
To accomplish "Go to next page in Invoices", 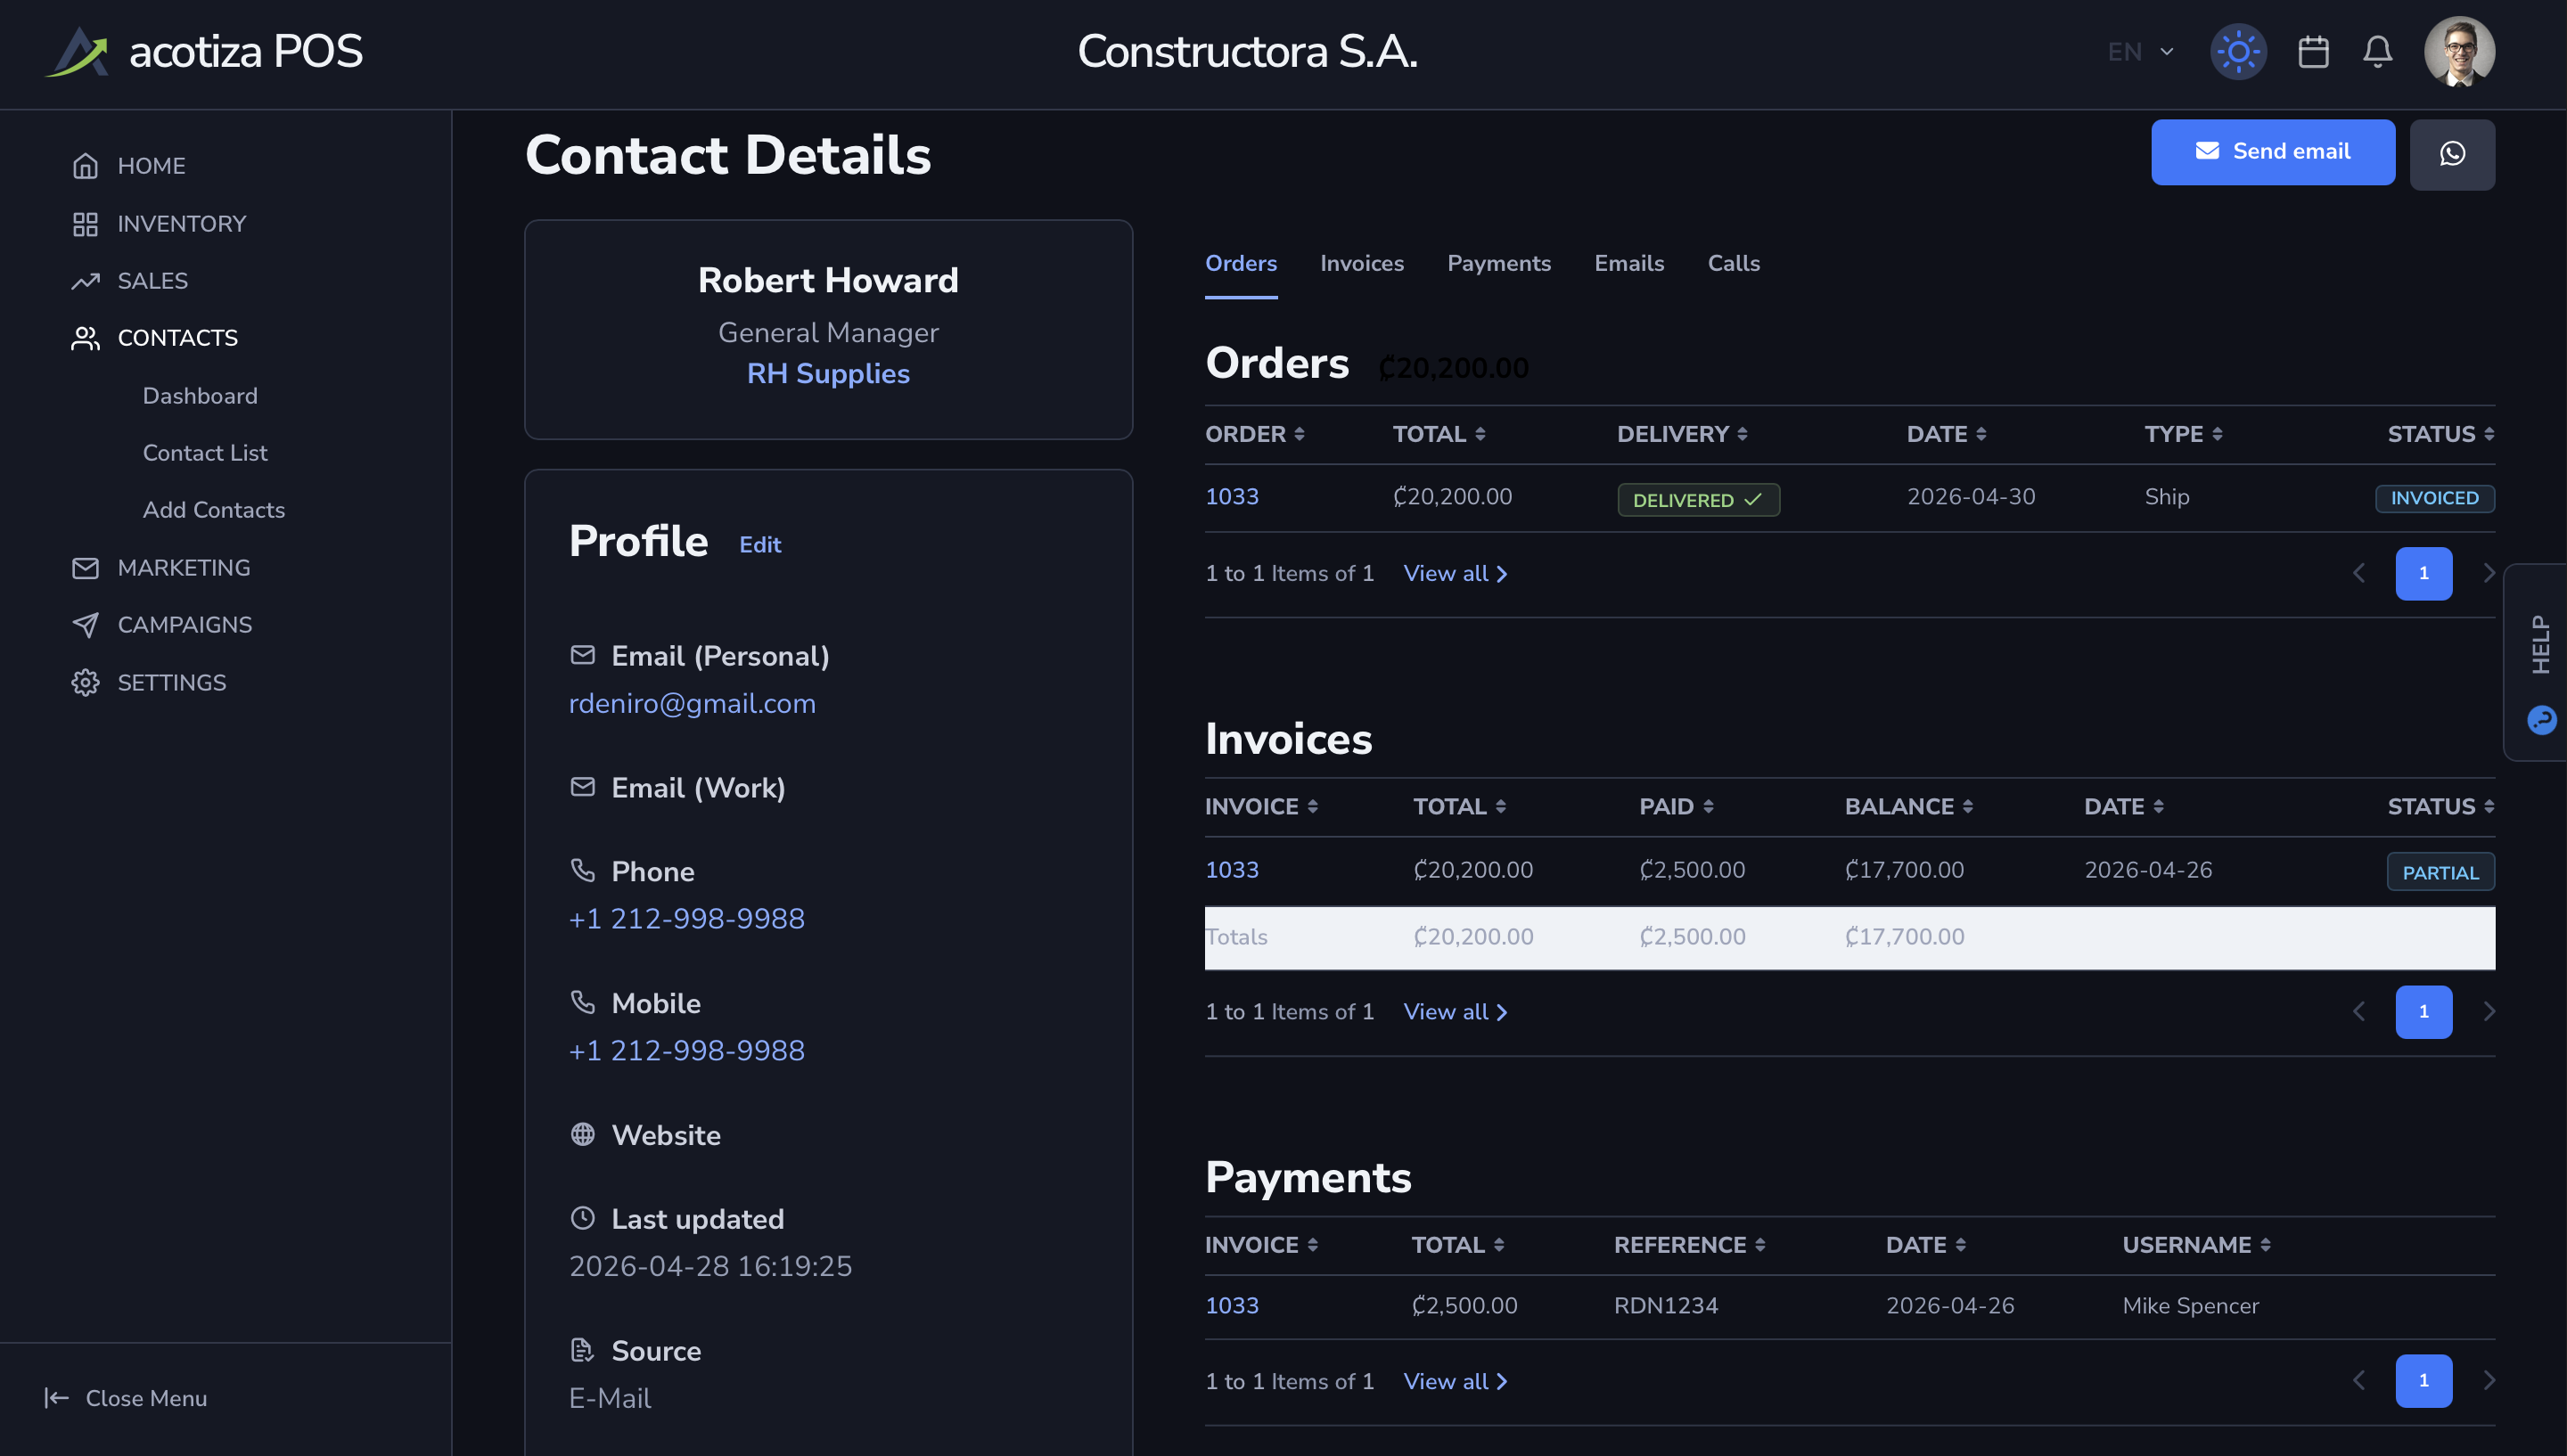I will pos(2488,1011).
